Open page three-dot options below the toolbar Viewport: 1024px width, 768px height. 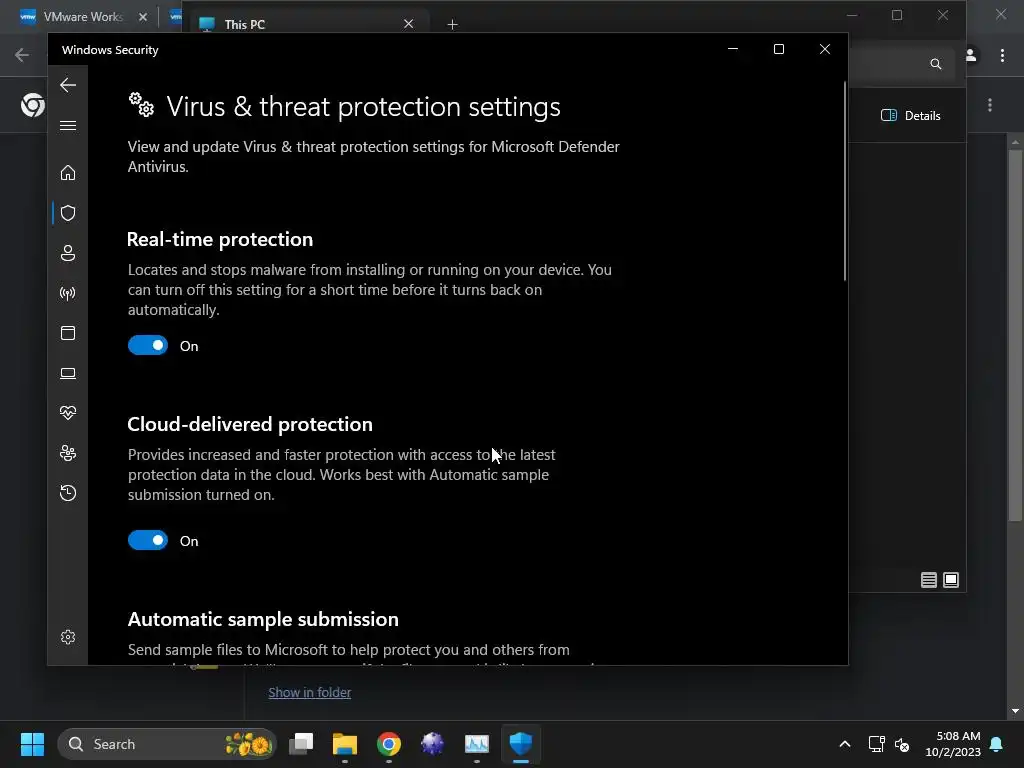click(x=990, y=105)
